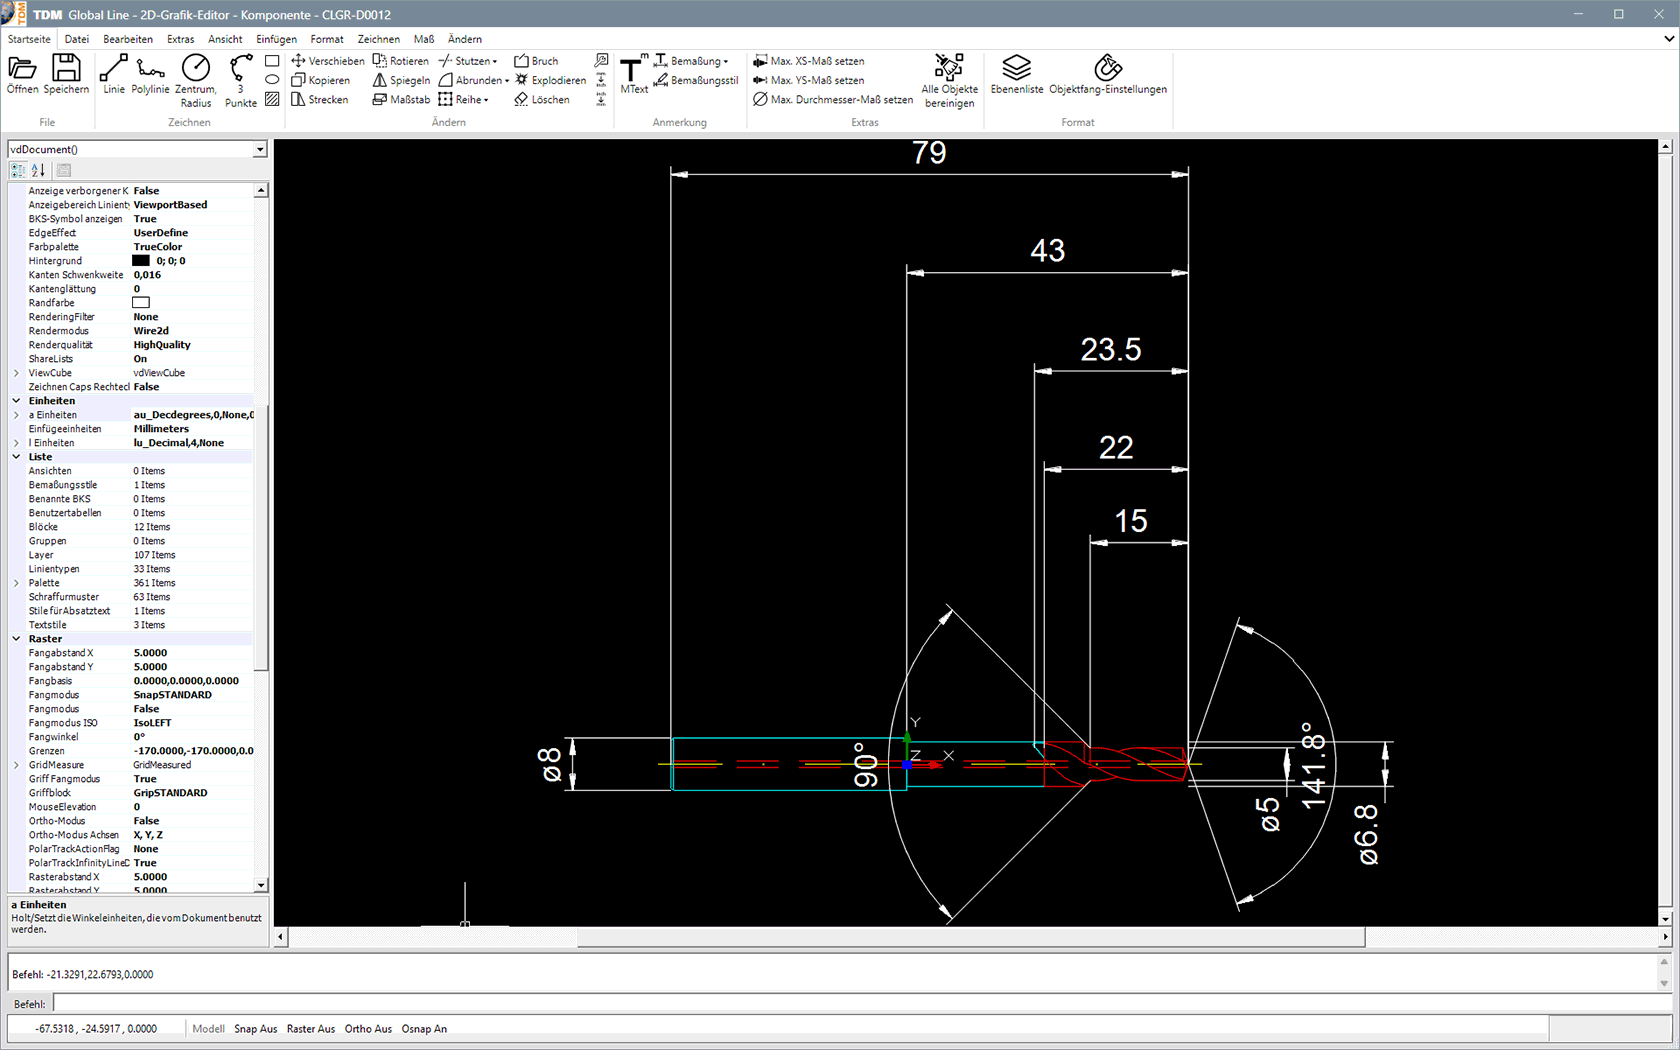The image size is (1680, 1050).
Task: Click Max. YS-Maß setzen
Action: click(809, 80)
